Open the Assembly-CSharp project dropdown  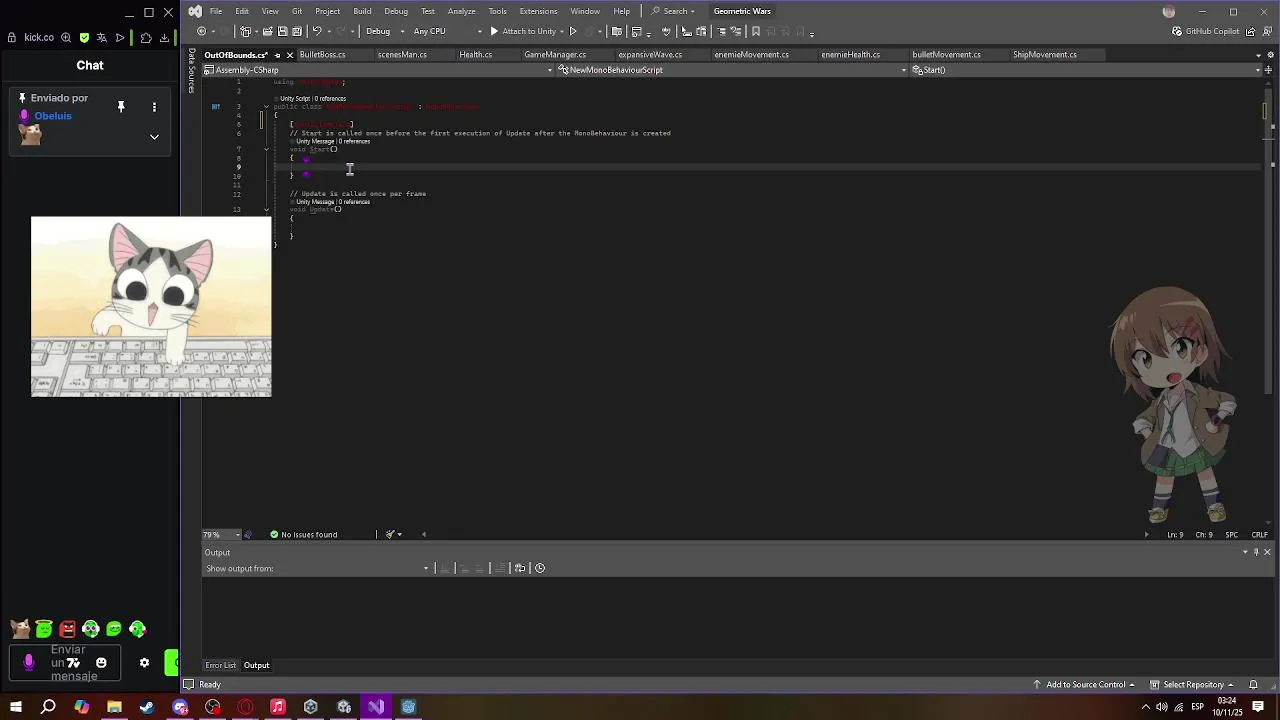point(378,70)
